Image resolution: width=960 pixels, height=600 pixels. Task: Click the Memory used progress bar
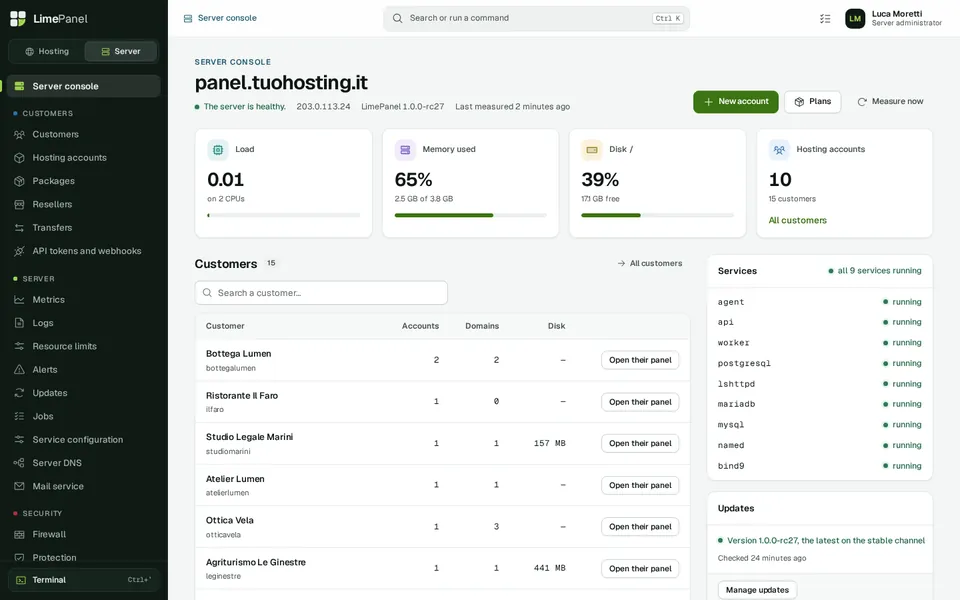470,216
